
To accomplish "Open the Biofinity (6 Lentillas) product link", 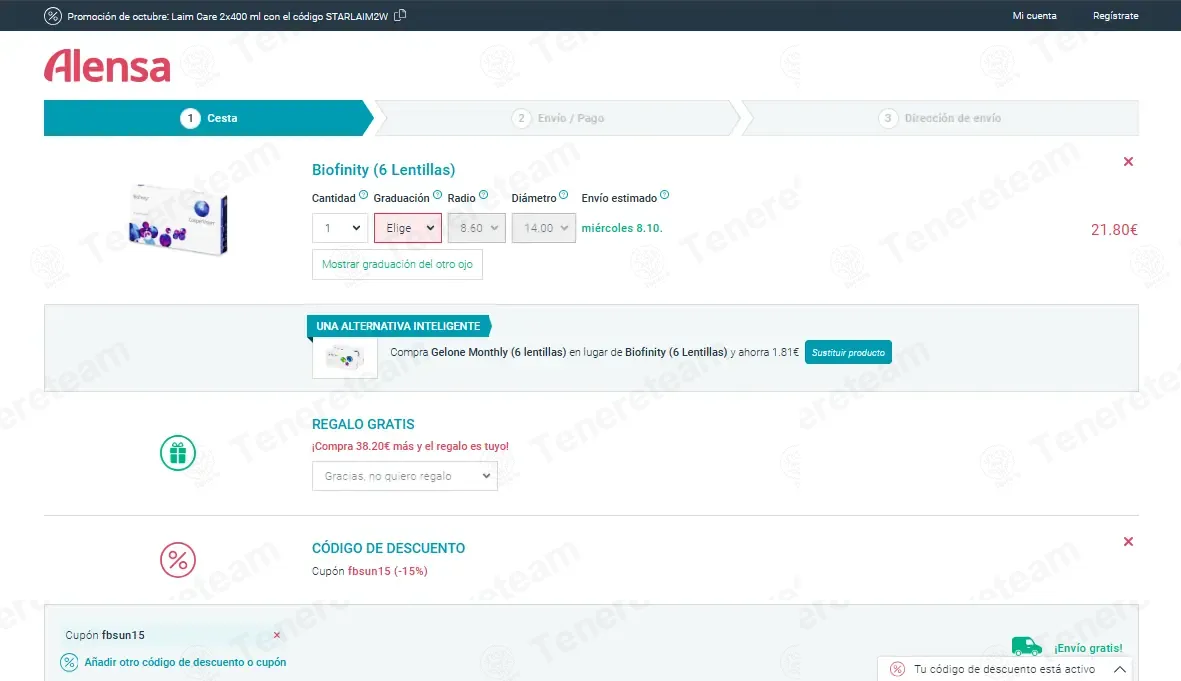I will coord(383,169).
